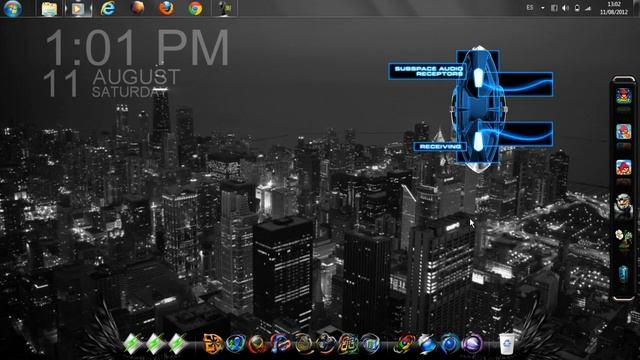Open Angry Birds Rio in side dock
The width and height of the screenshot is (640, 360).
tap(623, 131)
